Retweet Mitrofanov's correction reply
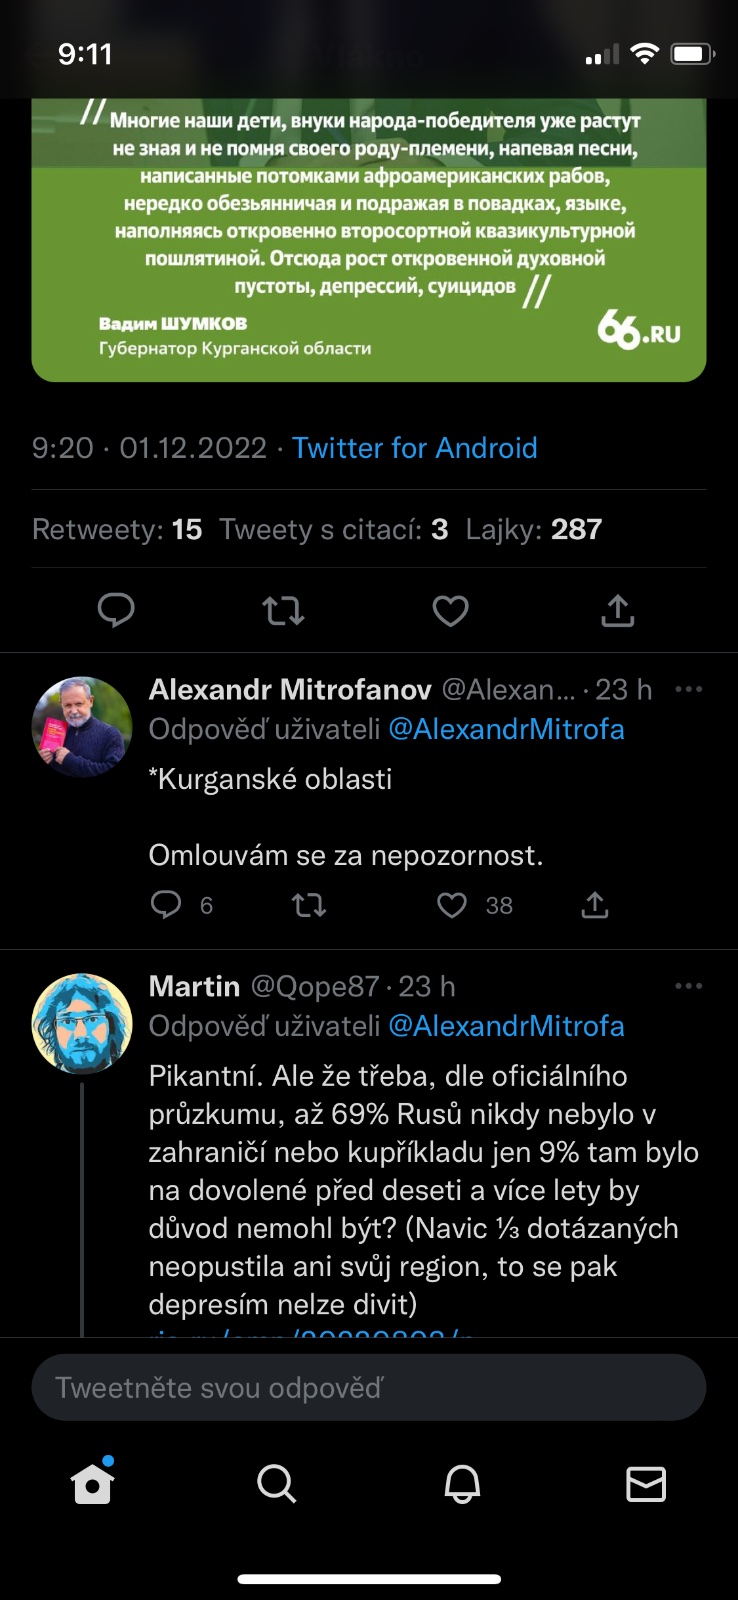 [x=308, y=905]
